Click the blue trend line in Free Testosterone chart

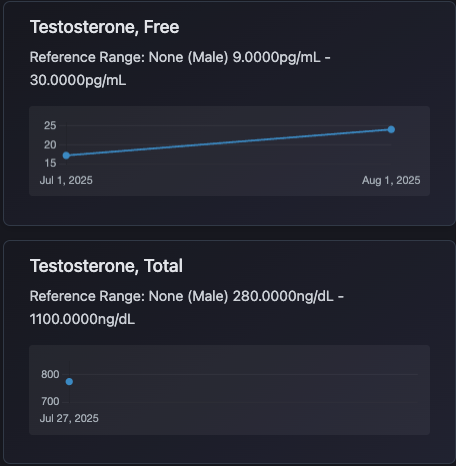point(229,142)
